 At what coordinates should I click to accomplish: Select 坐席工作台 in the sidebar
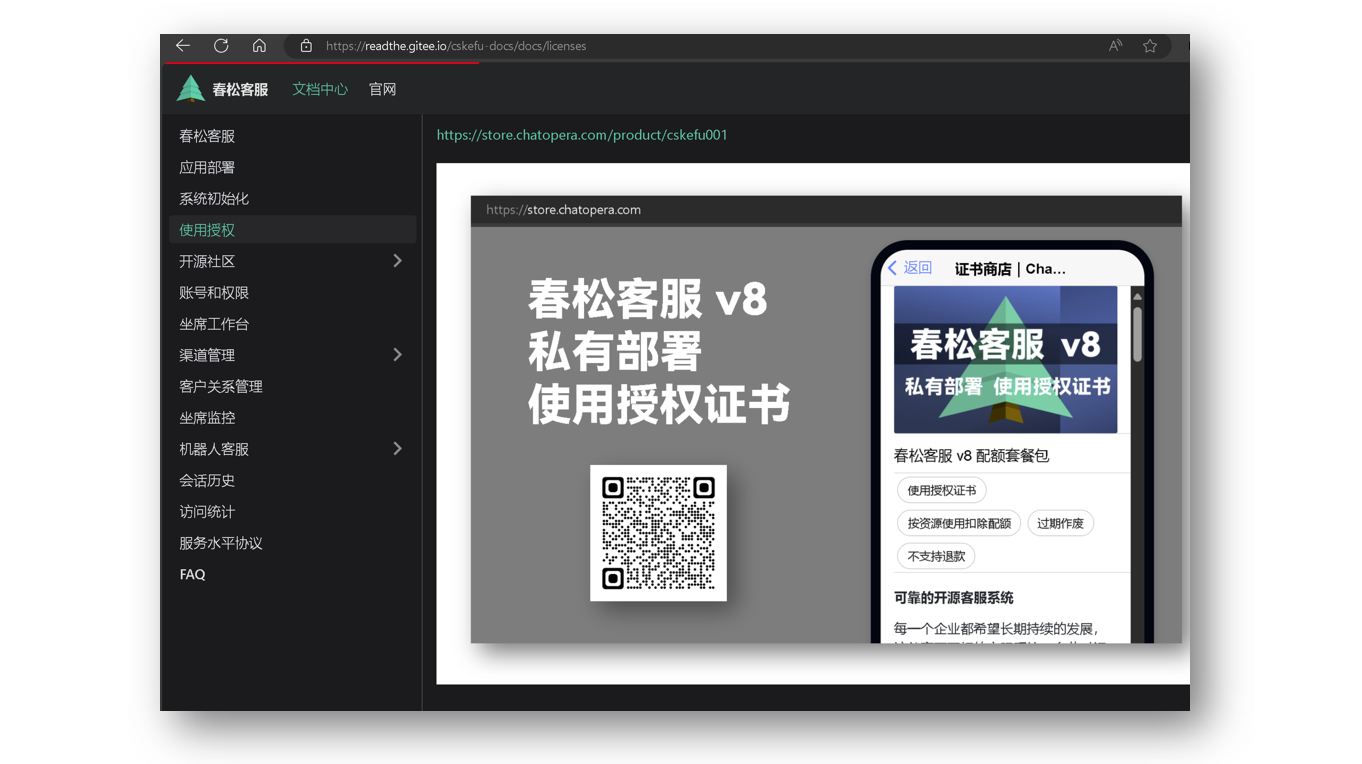[214, 324]
